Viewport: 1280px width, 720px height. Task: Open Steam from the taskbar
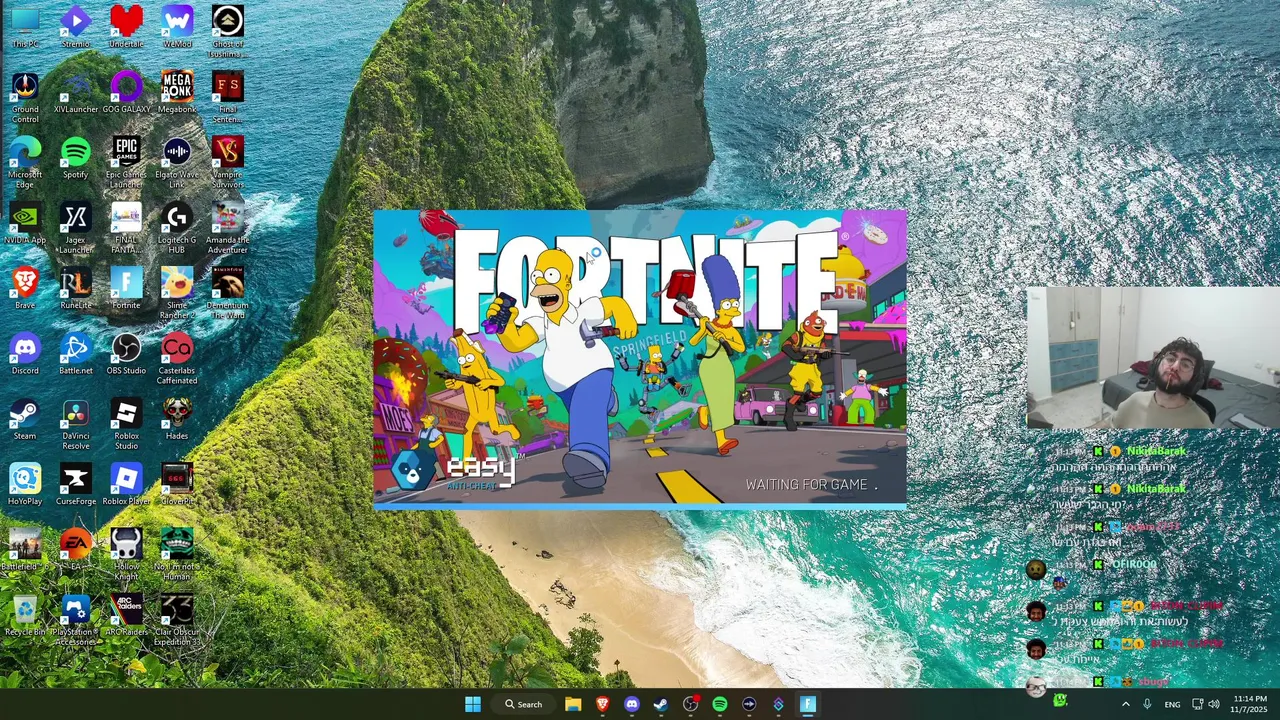tap(661, 704)
